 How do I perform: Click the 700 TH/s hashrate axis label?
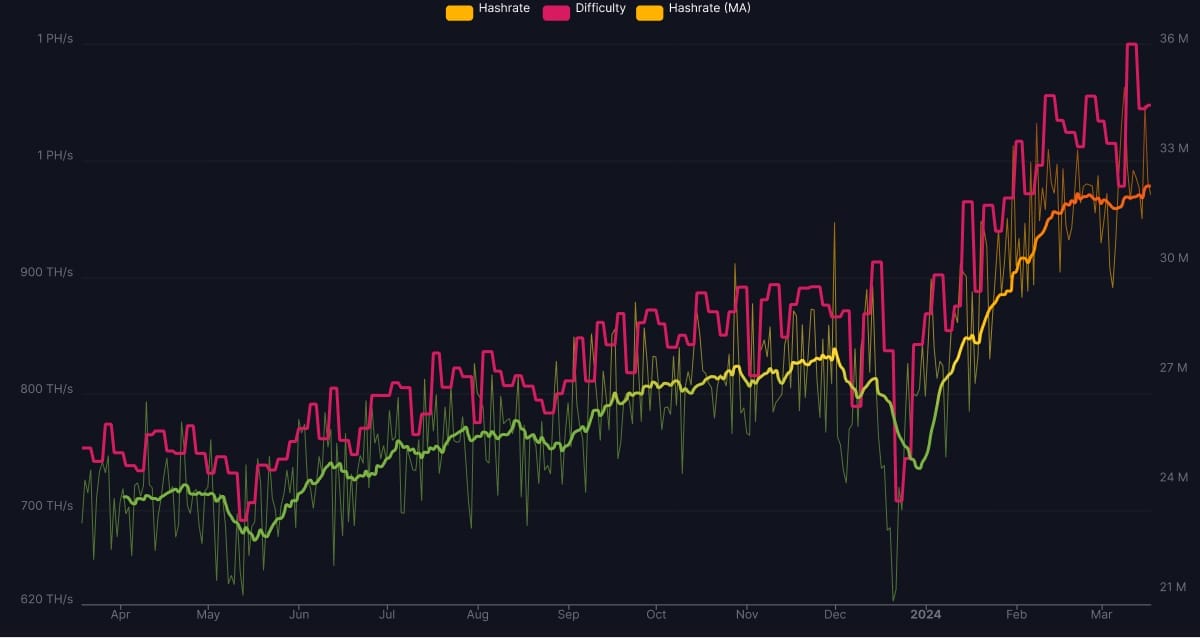(x=47, y=506)
